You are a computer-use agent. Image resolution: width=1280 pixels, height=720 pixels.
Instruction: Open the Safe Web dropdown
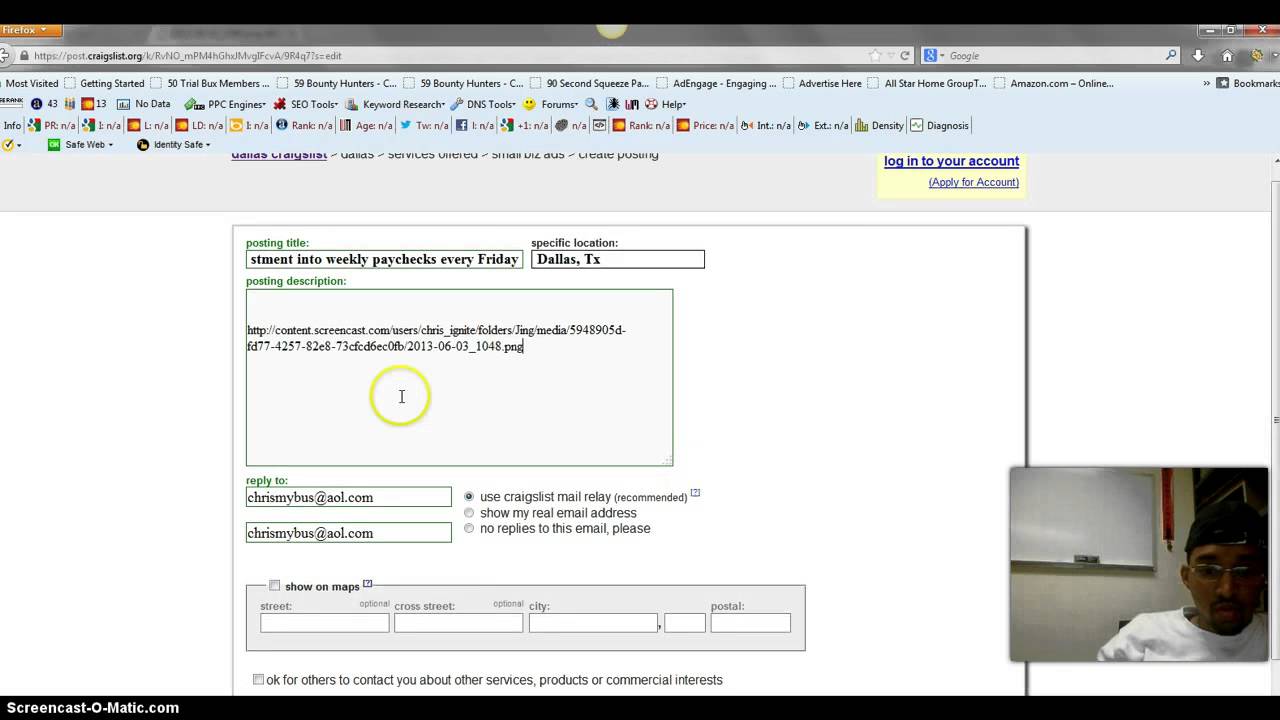pyautogui.click(x=81, y=145)
